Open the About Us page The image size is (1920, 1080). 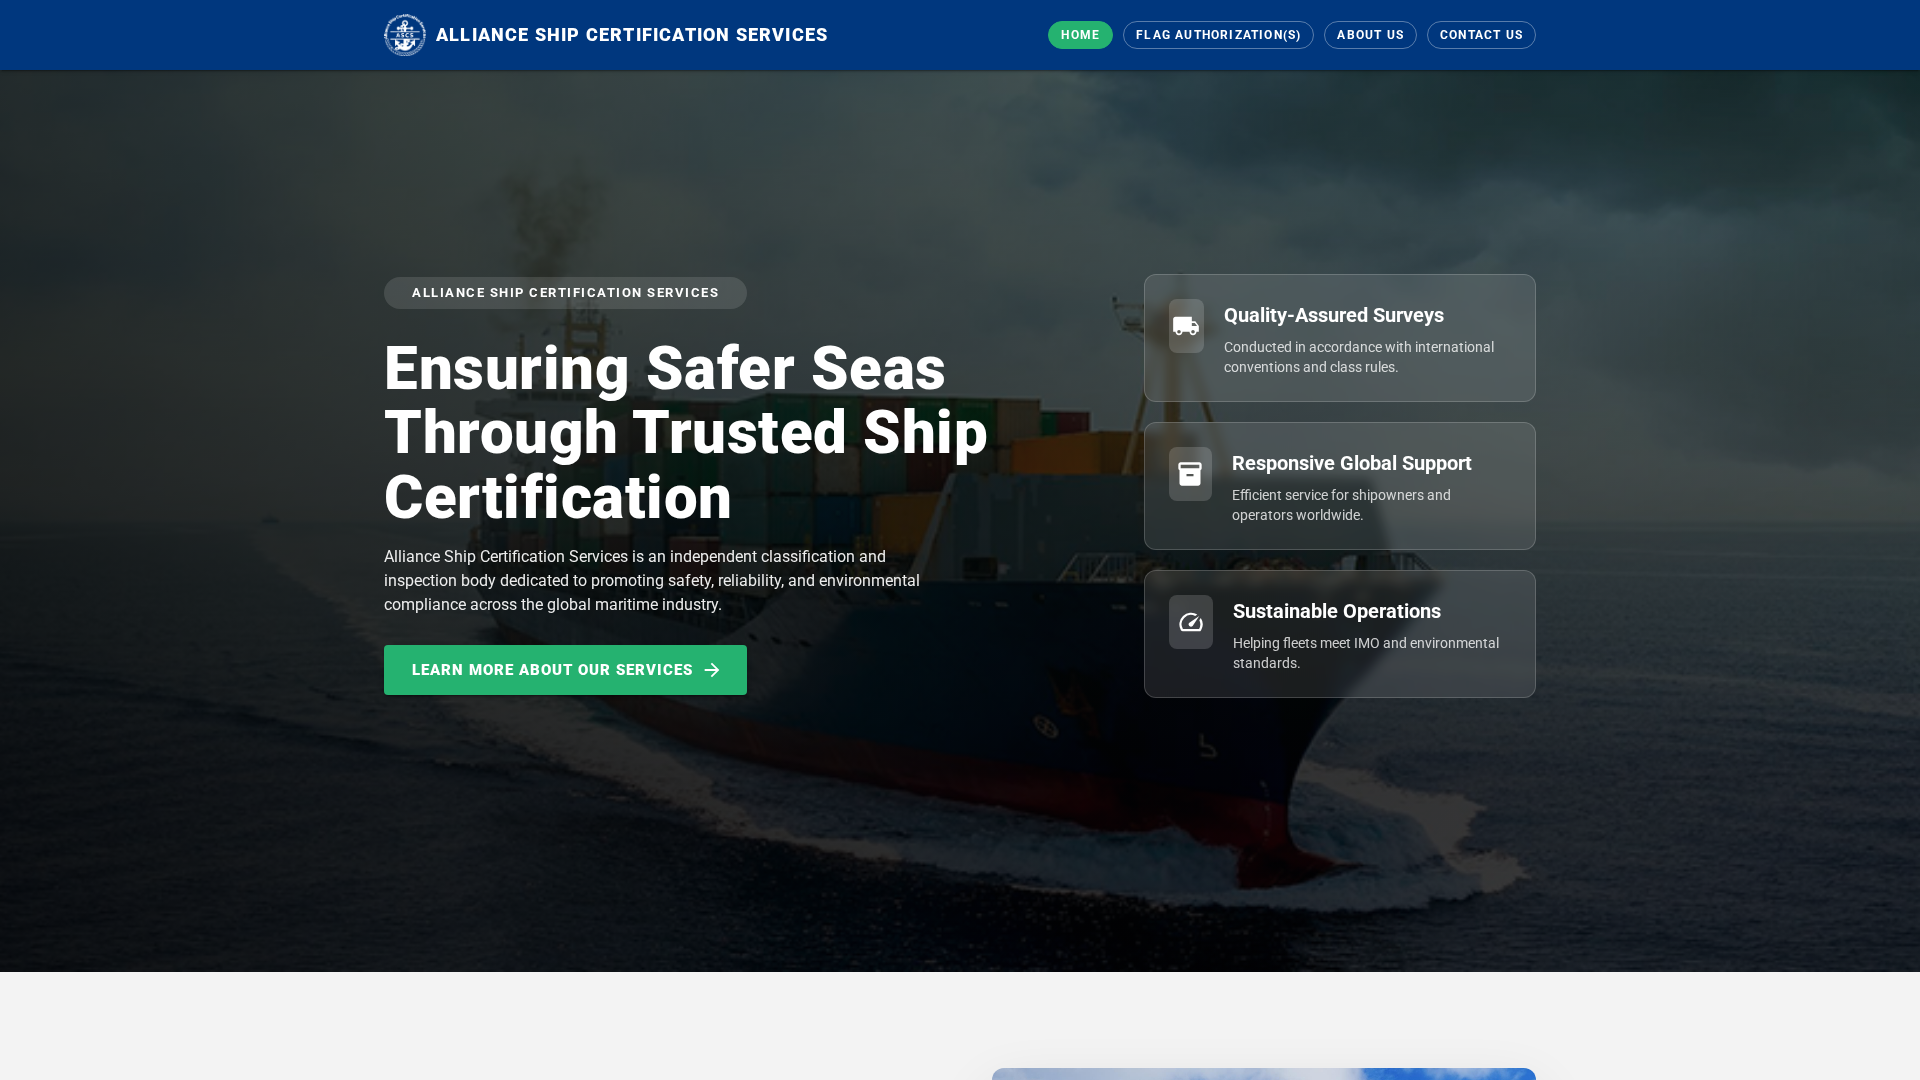point(1370,35)
